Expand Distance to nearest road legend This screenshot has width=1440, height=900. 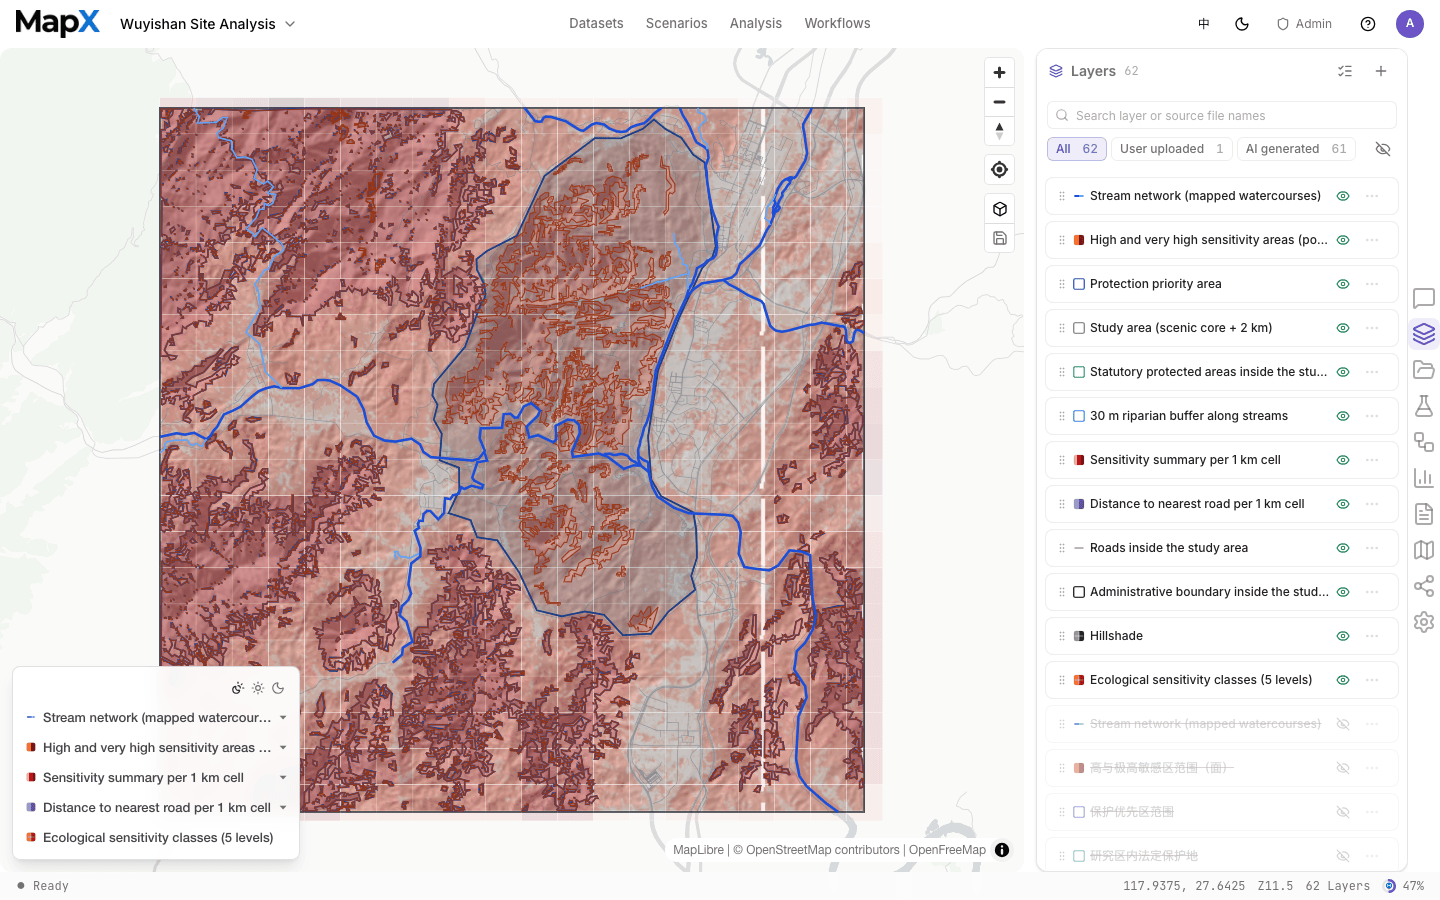pyautogui.click(x=283, y=808)
